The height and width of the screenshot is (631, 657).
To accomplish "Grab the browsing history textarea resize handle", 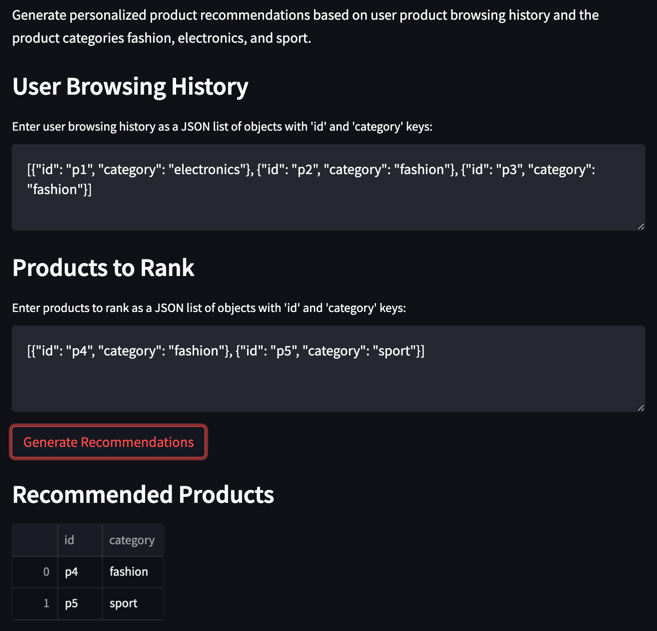I will point(640,226).
